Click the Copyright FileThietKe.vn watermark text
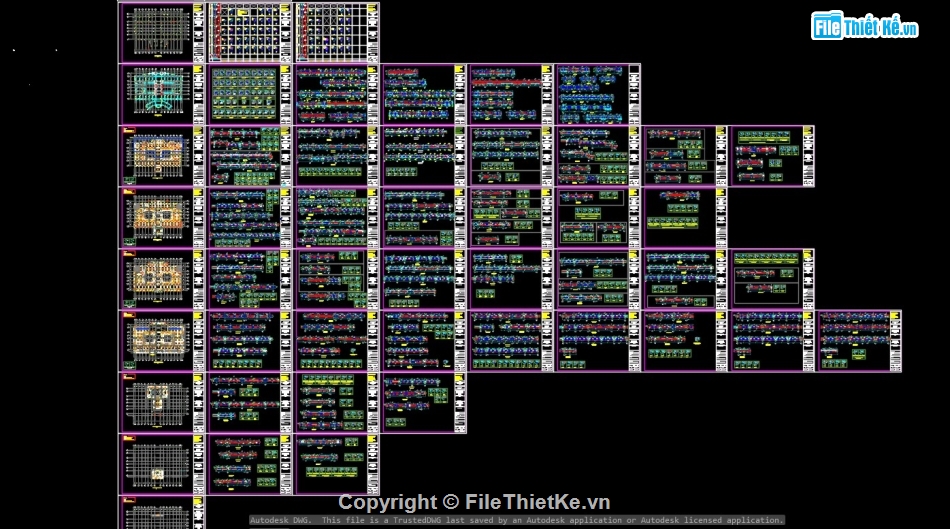 (x=474, y=502)
